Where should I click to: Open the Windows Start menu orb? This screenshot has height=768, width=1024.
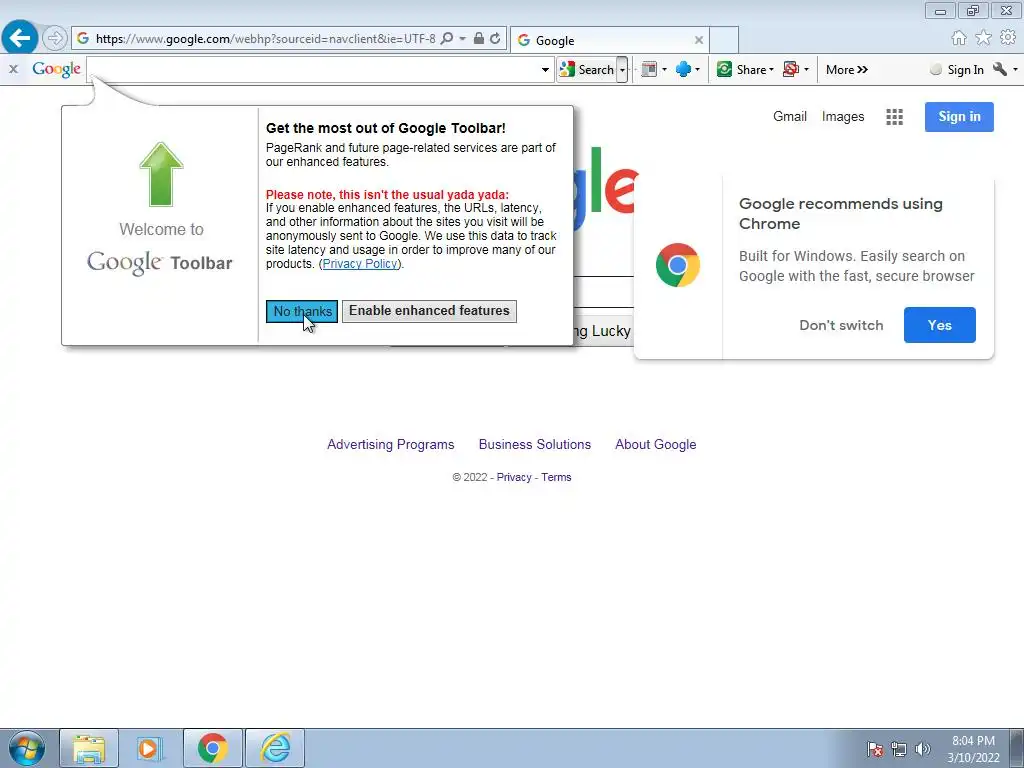point(27,748)
